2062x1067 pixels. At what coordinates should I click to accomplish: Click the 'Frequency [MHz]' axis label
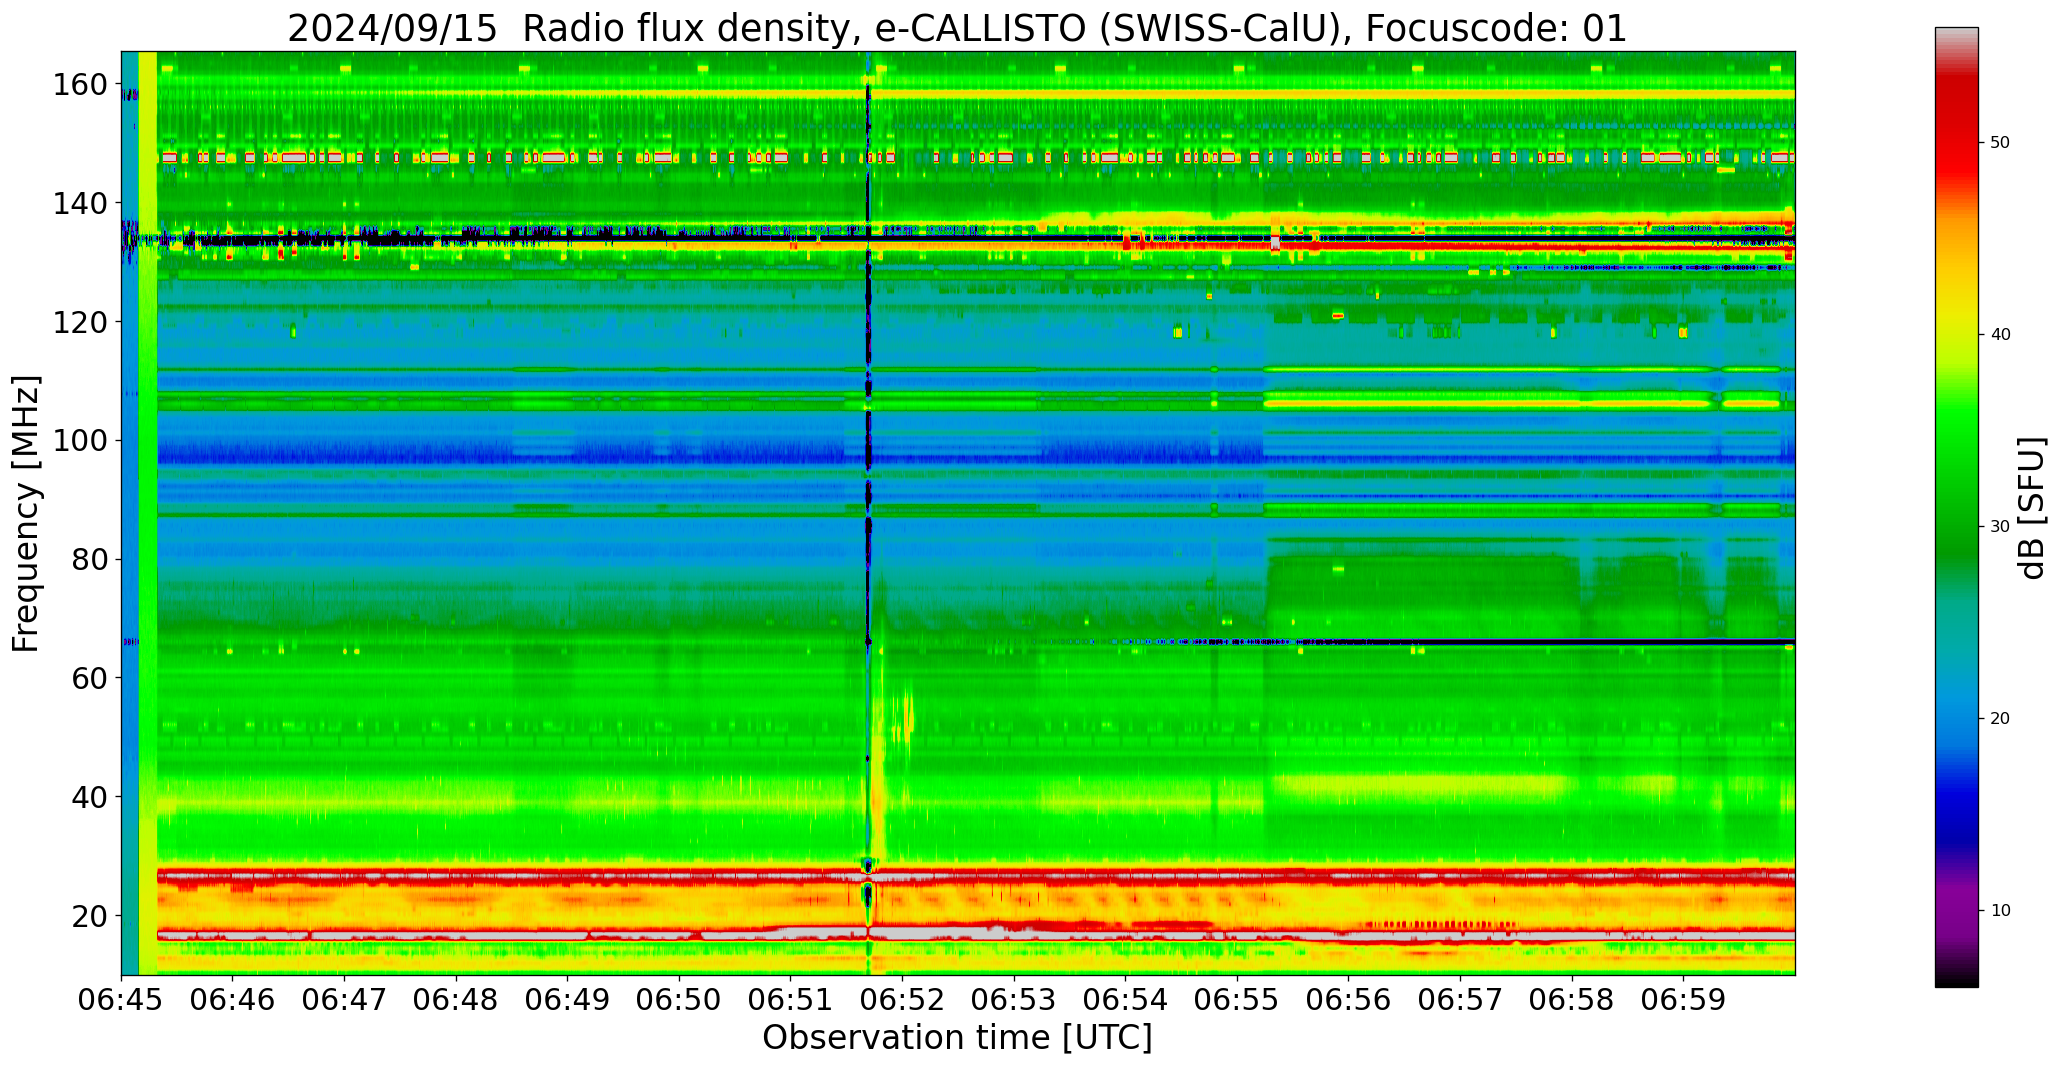click(x=27, y=513)
